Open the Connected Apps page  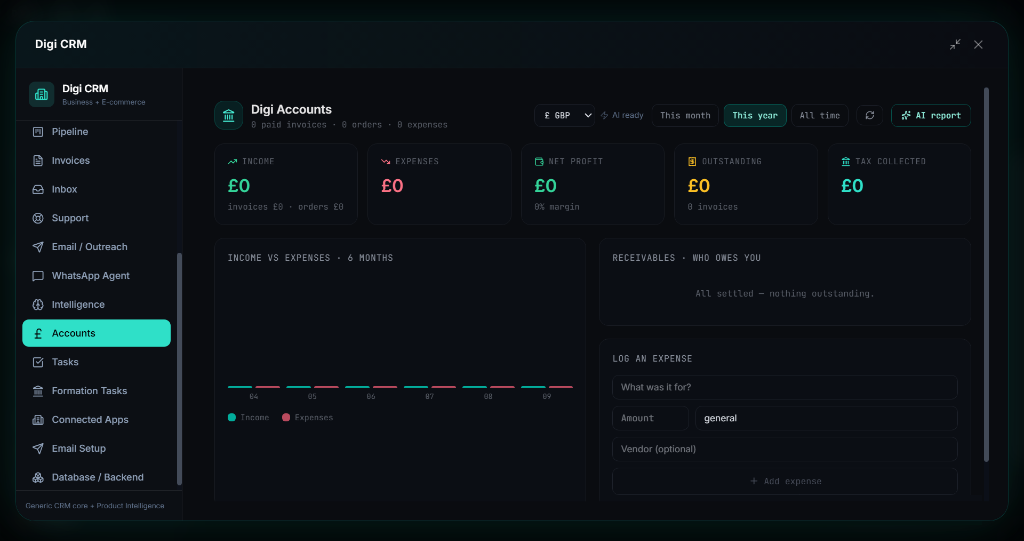97,419
